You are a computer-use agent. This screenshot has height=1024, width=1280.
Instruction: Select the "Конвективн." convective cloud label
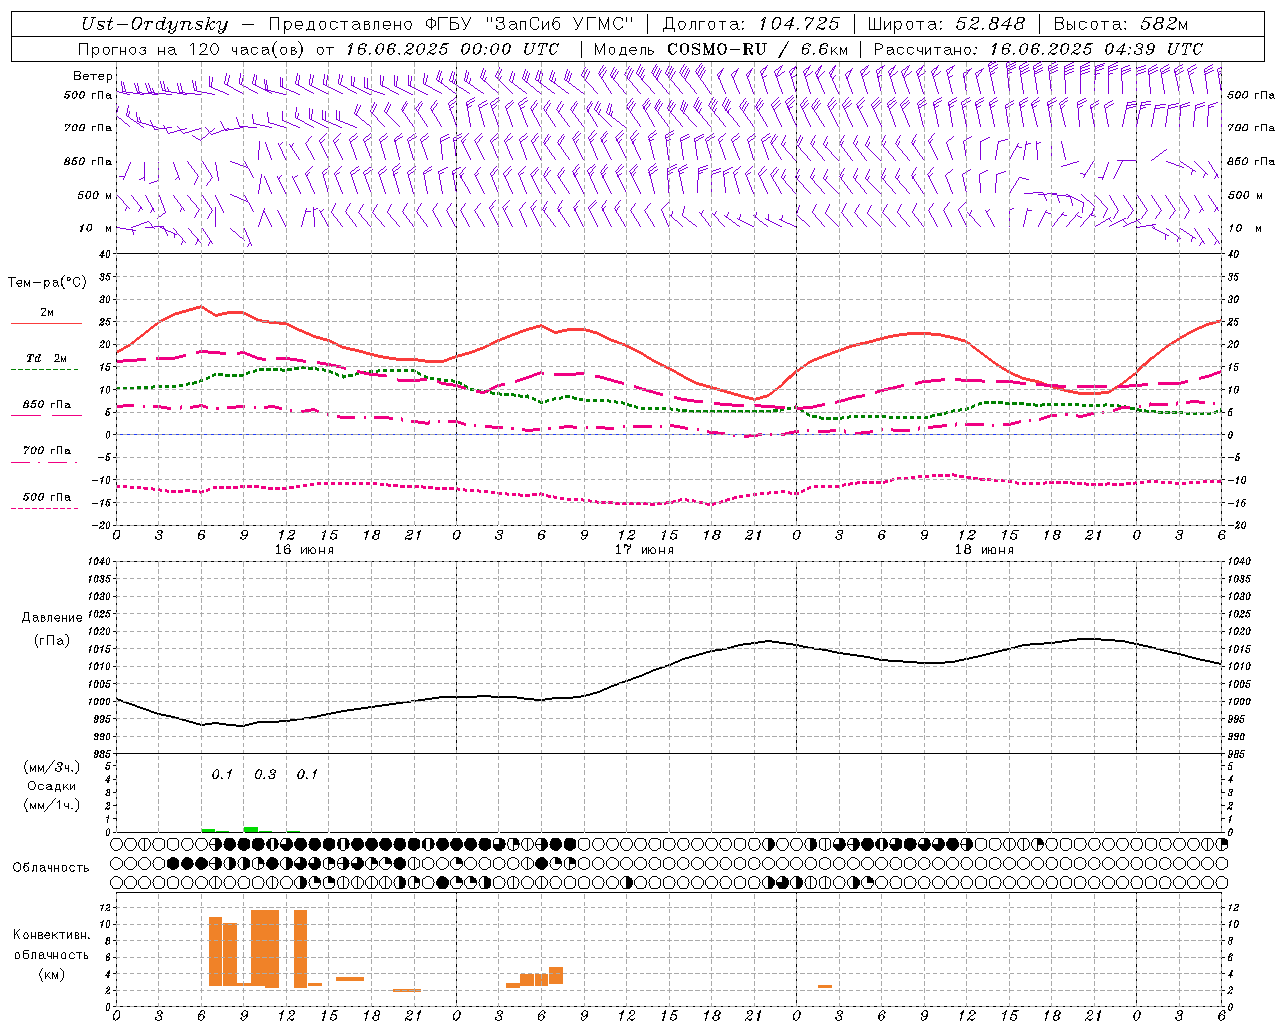coord(51,934)
